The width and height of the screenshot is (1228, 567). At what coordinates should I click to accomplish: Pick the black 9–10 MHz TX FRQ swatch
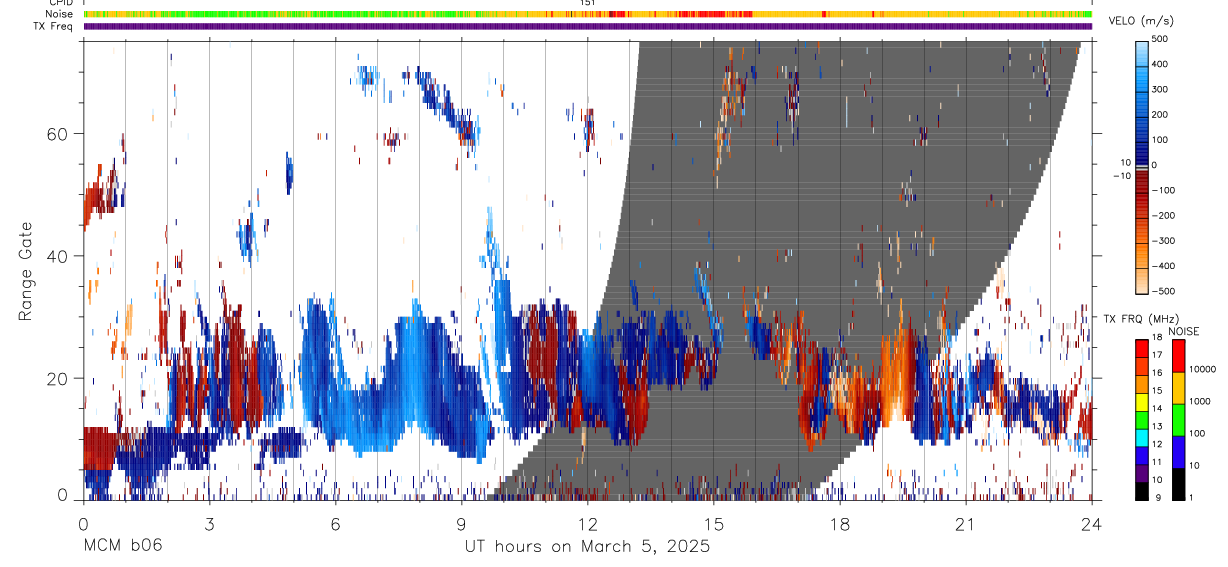(1142, 491)
